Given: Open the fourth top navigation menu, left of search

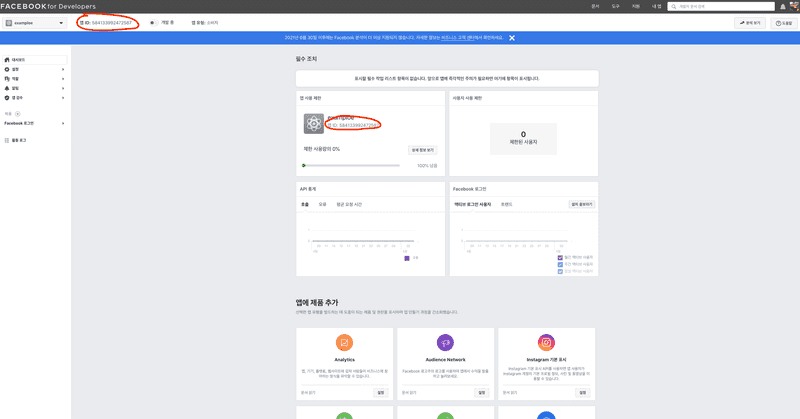Looking at the screenshot, I should 656,7.
